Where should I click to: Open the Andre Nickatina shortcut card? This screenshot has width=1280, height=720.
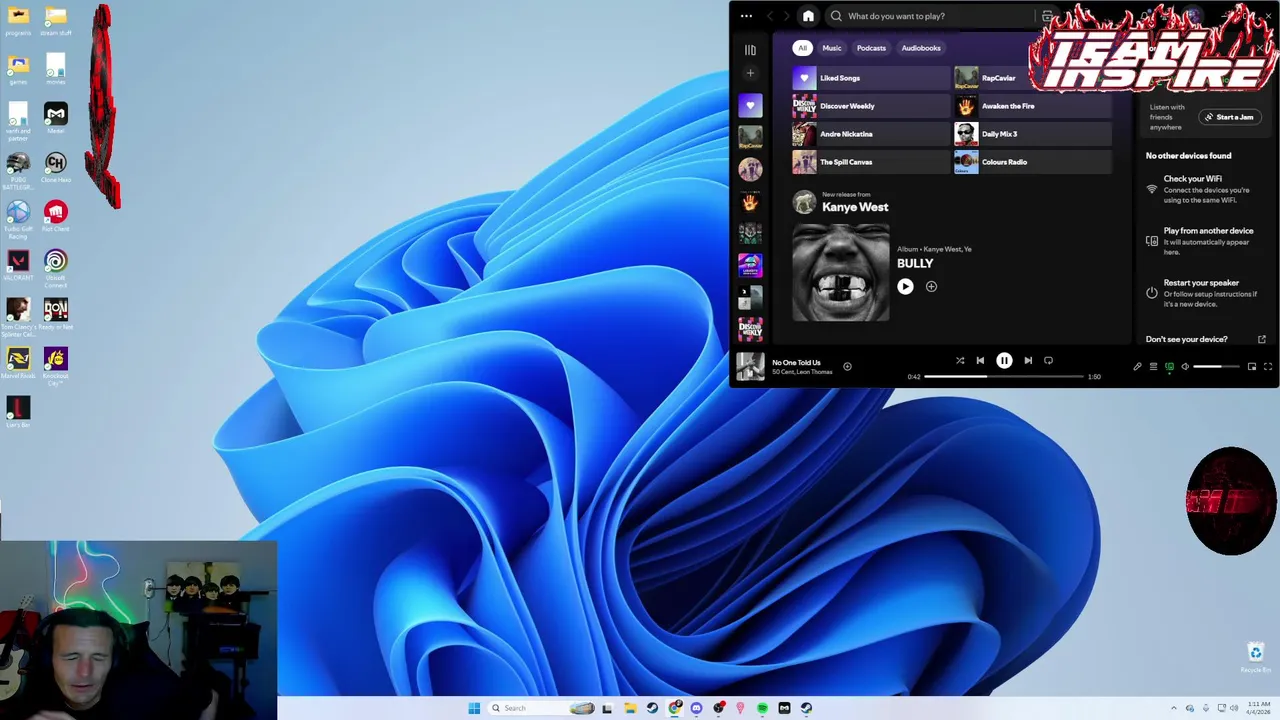(870, 134)
